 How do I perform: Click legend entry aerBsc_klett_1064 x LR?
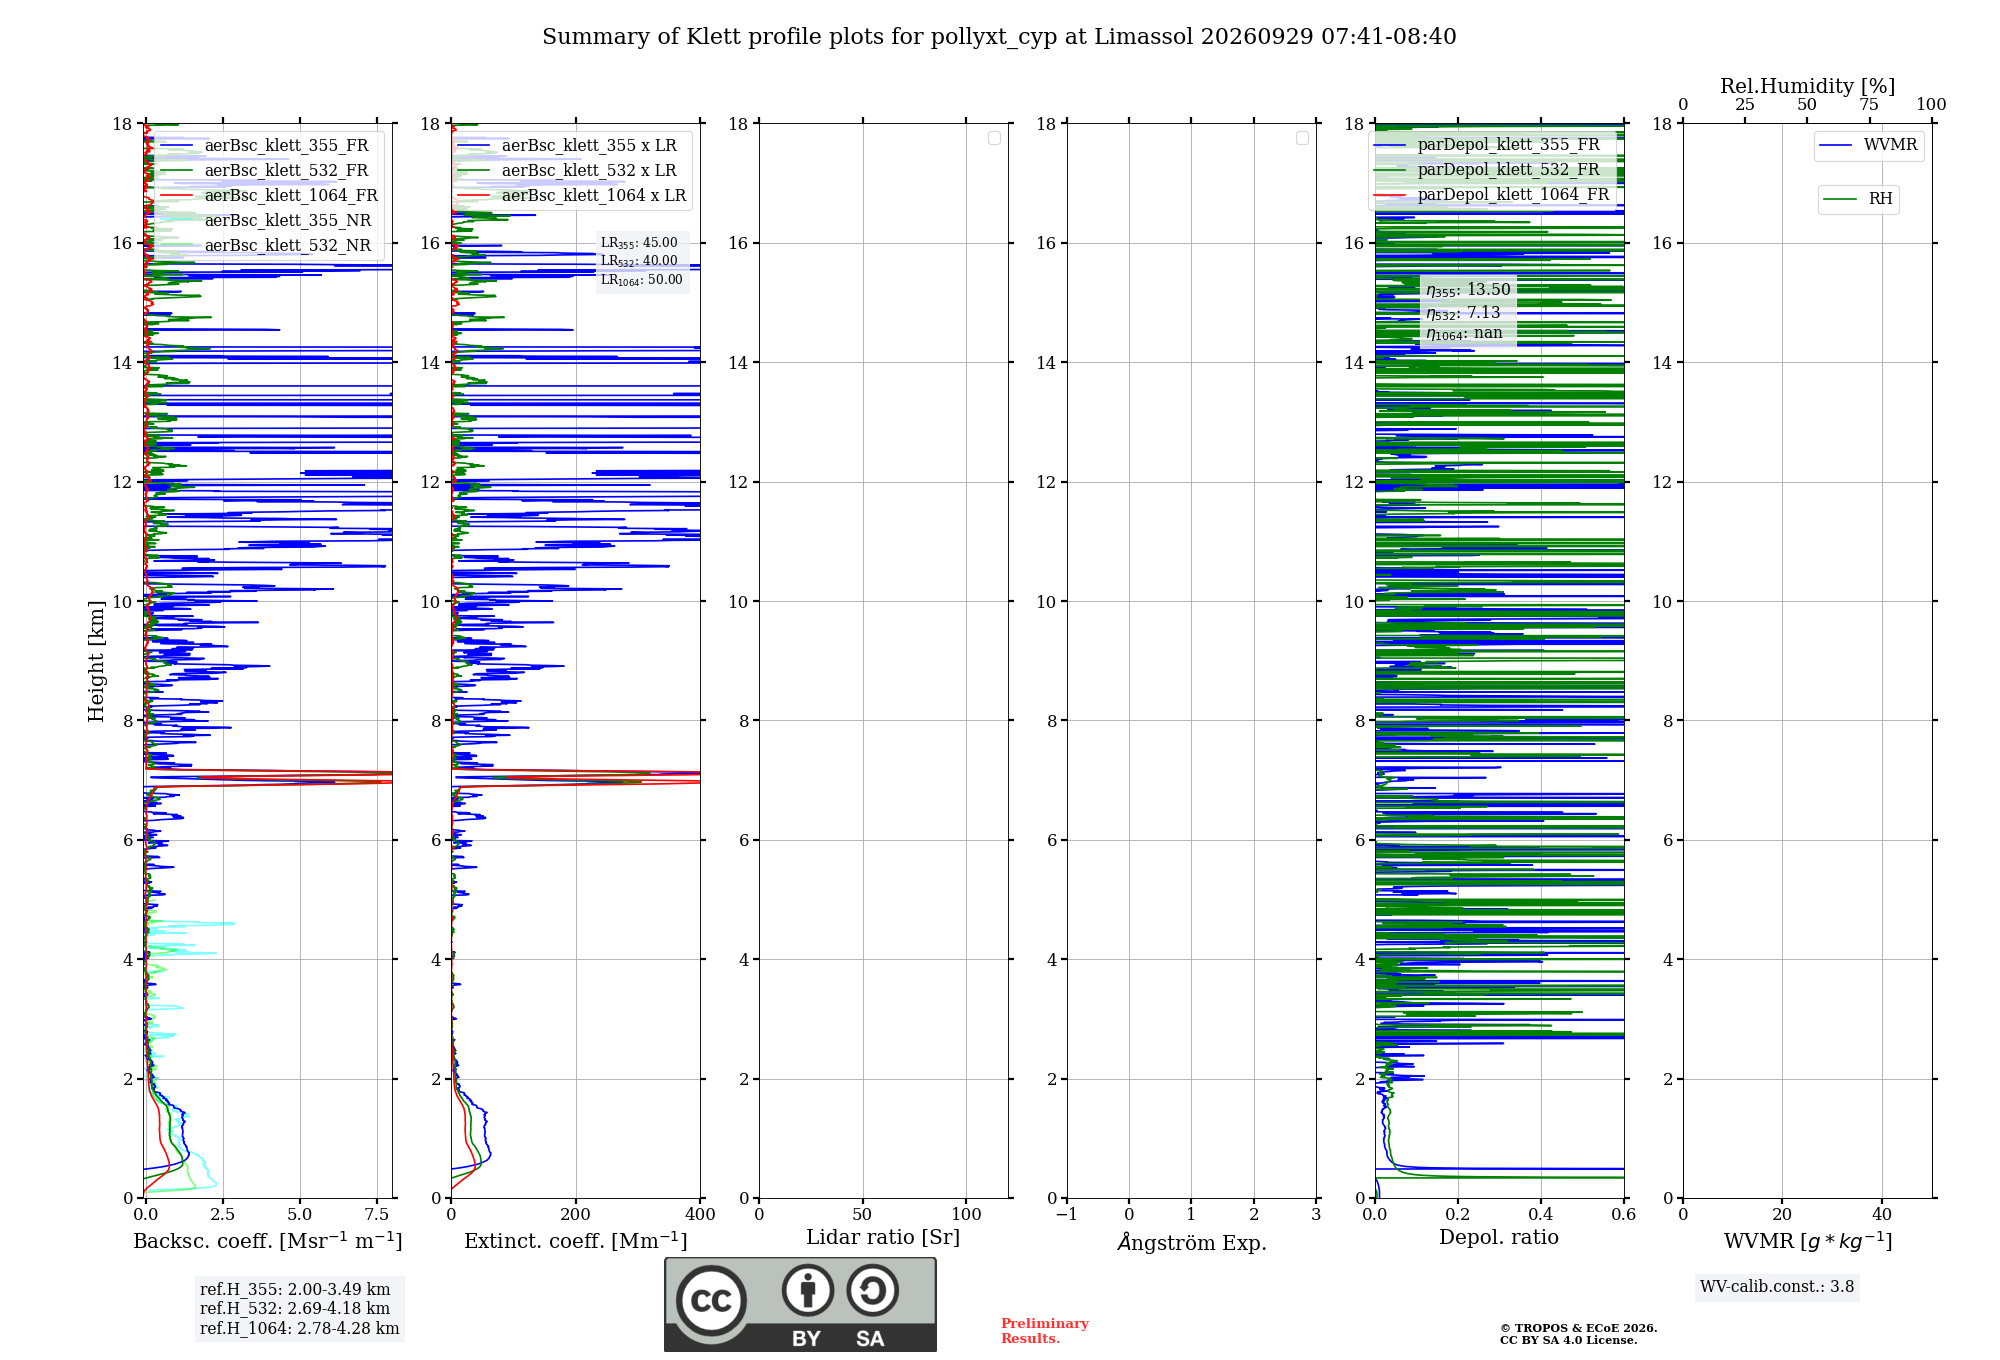pyautogui.click(x=572, y=196)
